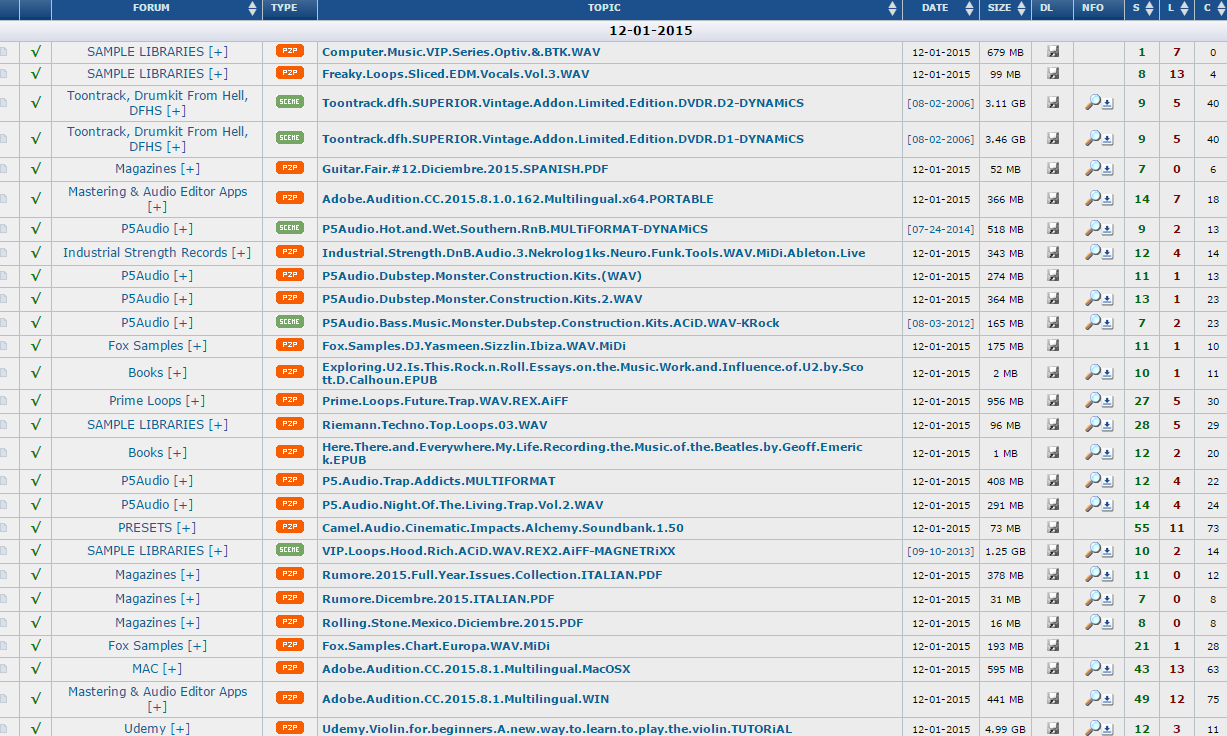Sort by TOPIC column arrows
The width and height of the screenshot is (1227, 736).
tap(892, 8)
